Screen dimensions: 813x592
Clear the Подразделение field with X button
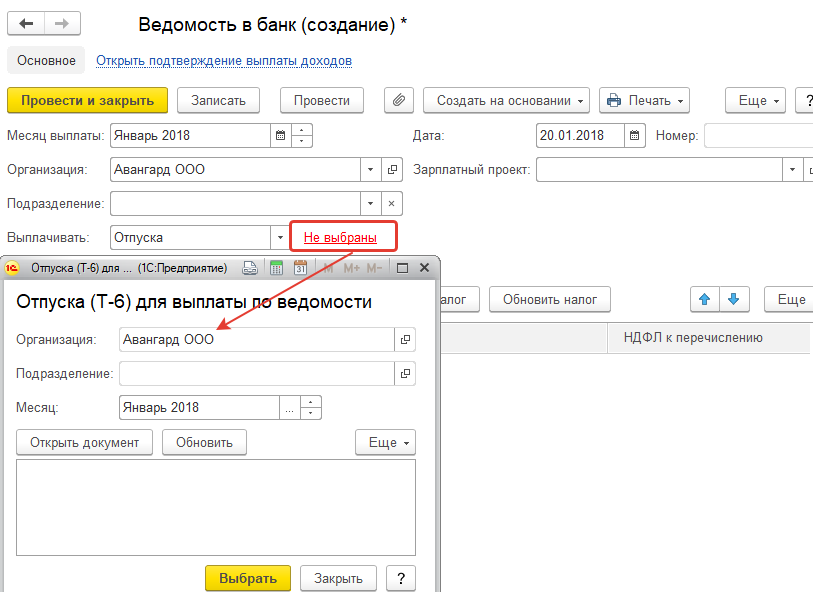(x=391, y=204)
